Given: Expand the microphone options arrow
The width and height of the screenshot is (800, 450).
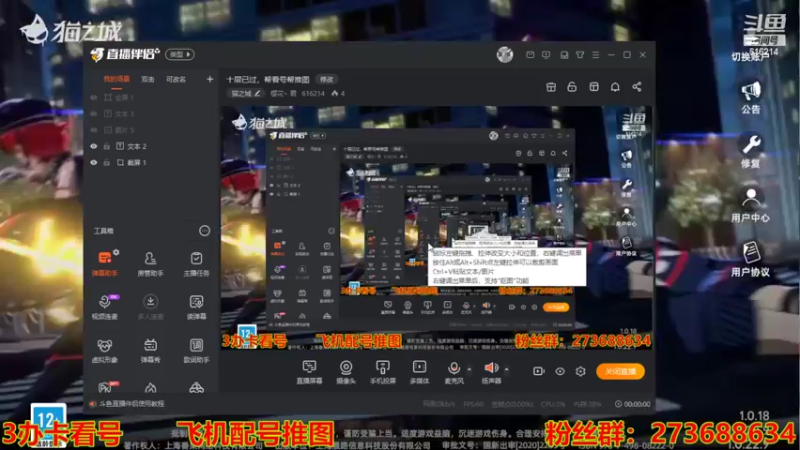Looking at the screenshot, I should [469, 369].
